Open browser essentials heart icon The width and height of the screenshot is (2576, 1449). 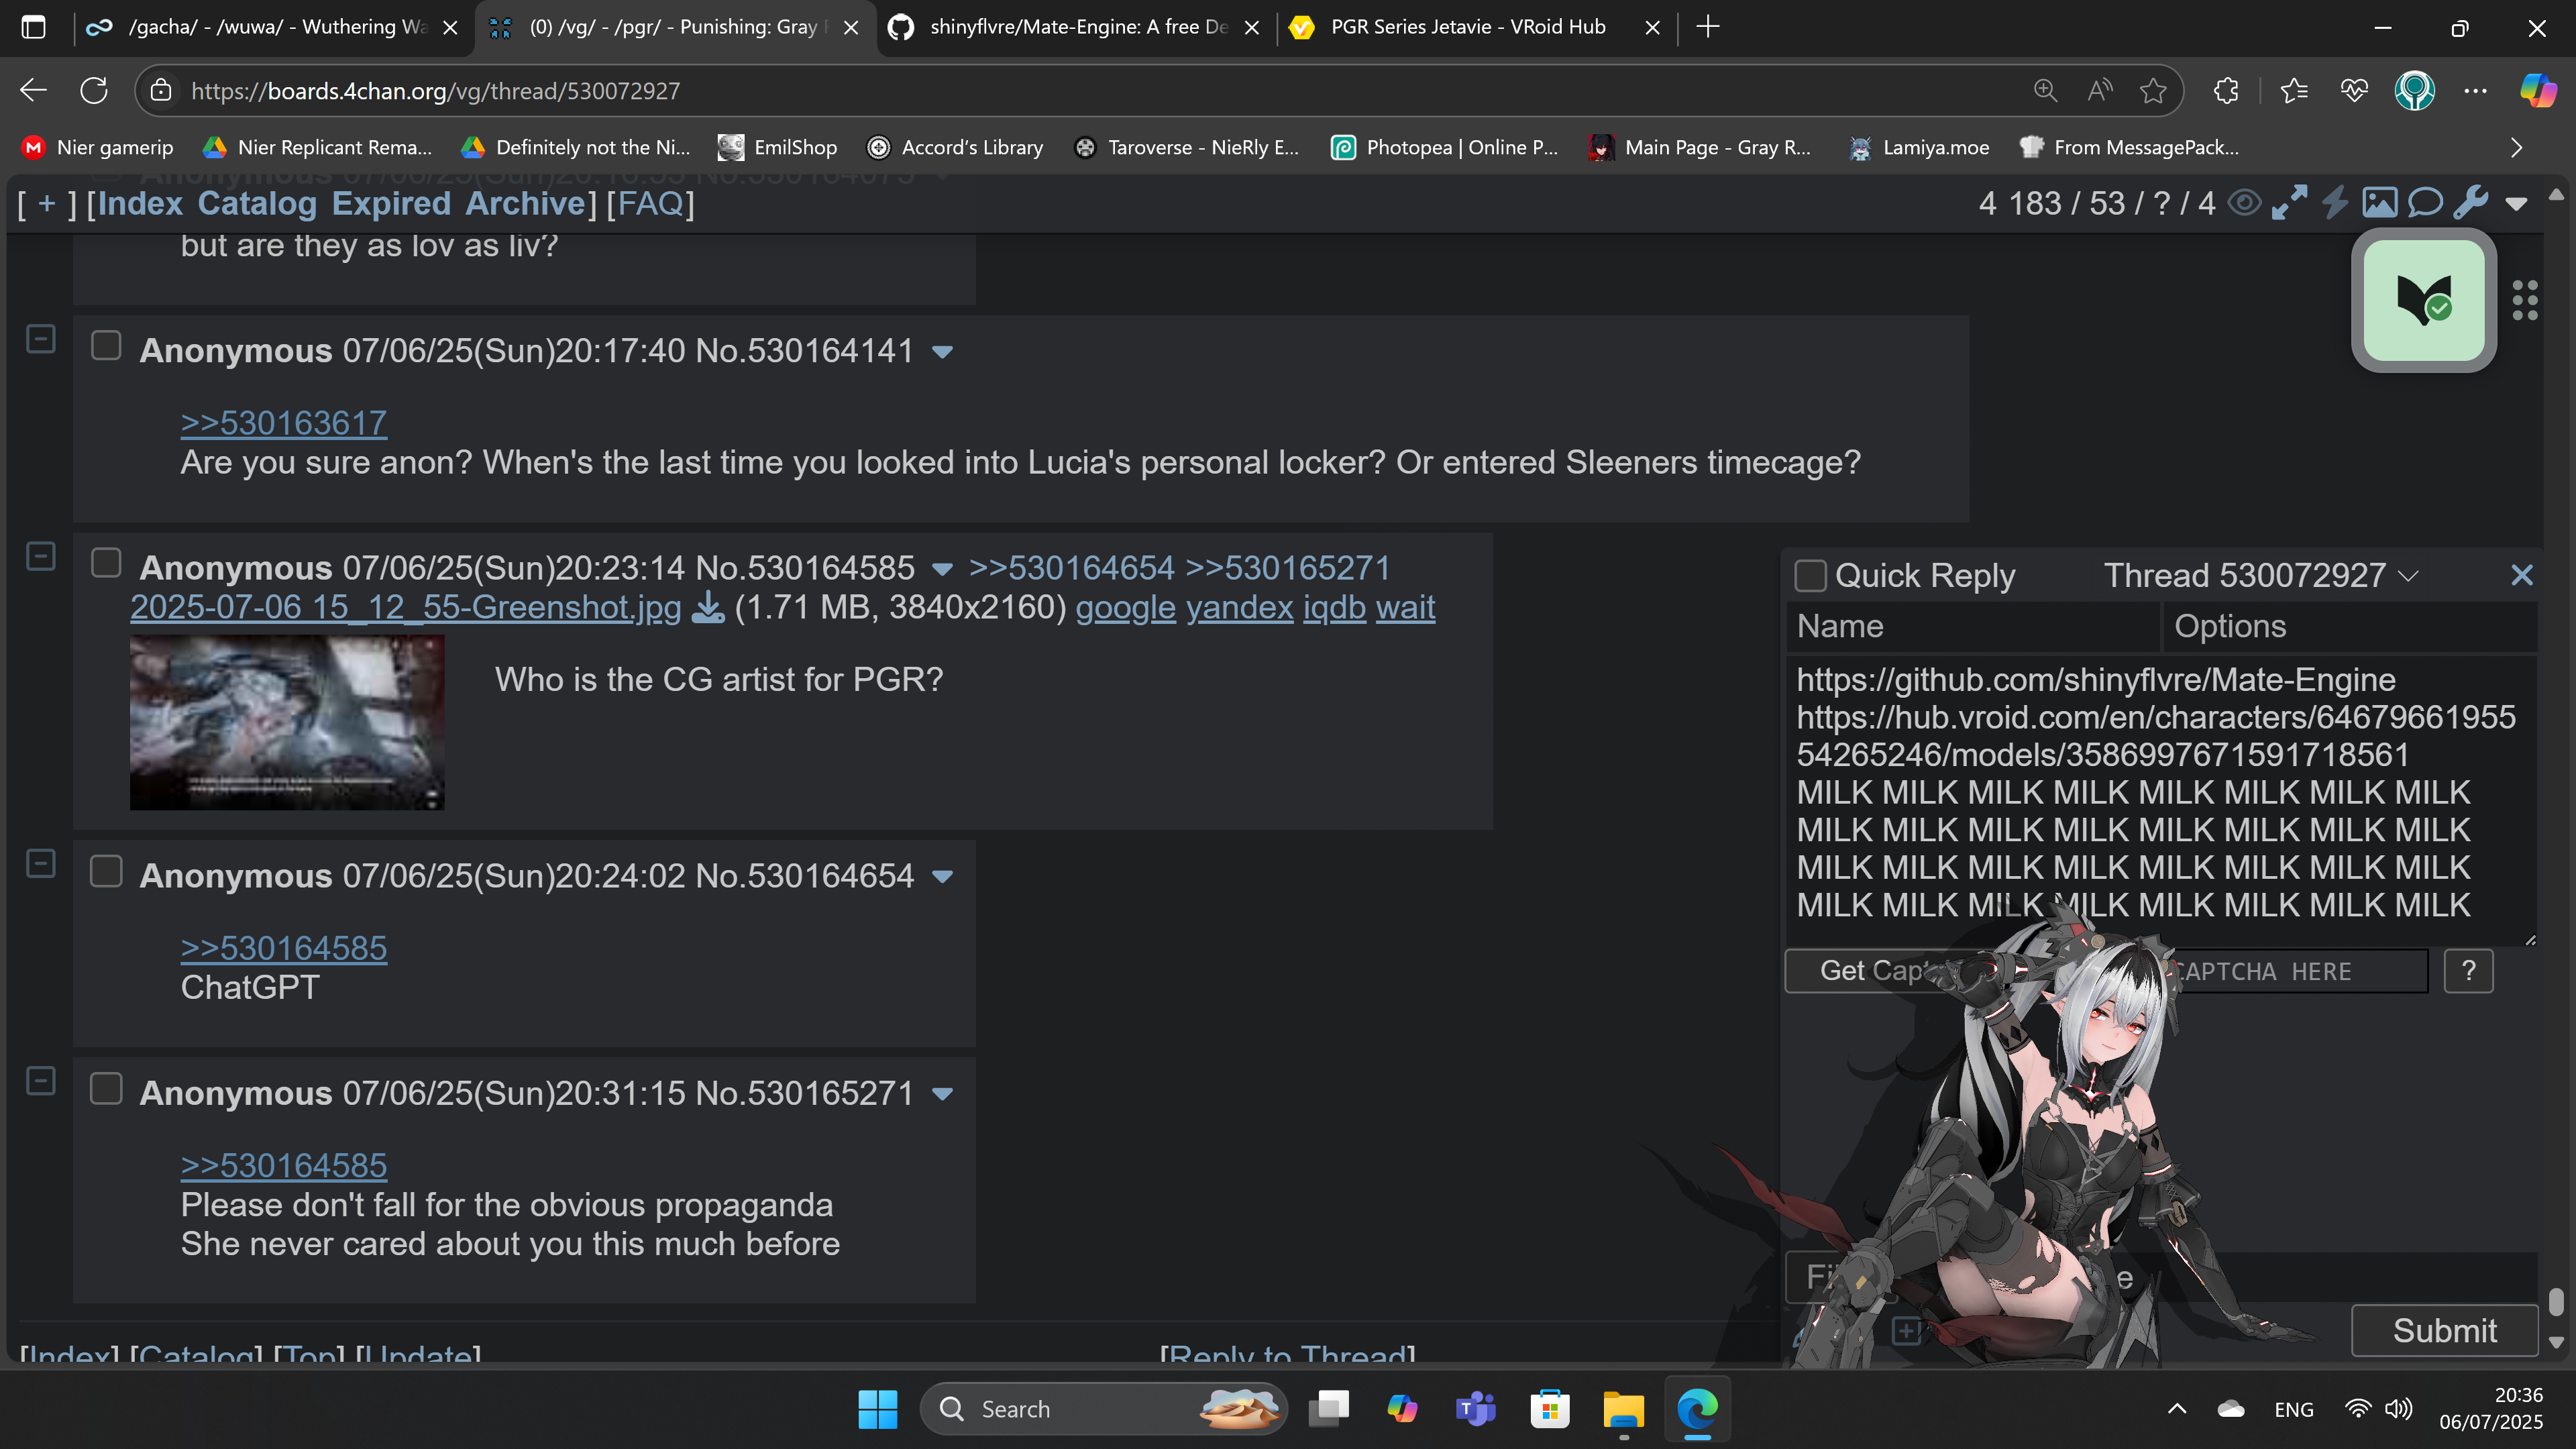pos(2354,91)
